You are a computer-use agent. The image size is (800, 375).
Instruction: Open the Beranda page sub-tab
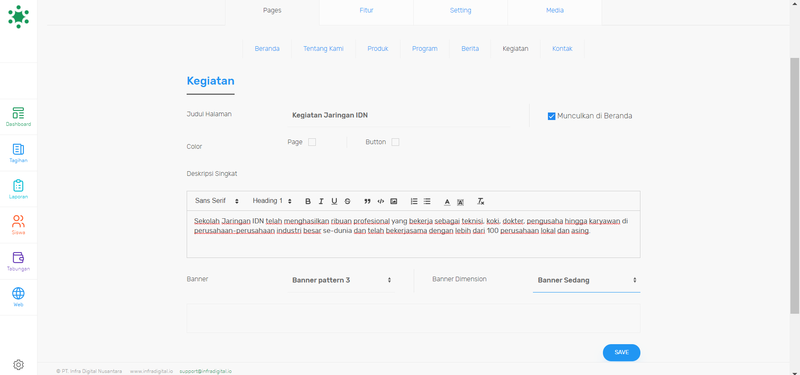[267, 49]
